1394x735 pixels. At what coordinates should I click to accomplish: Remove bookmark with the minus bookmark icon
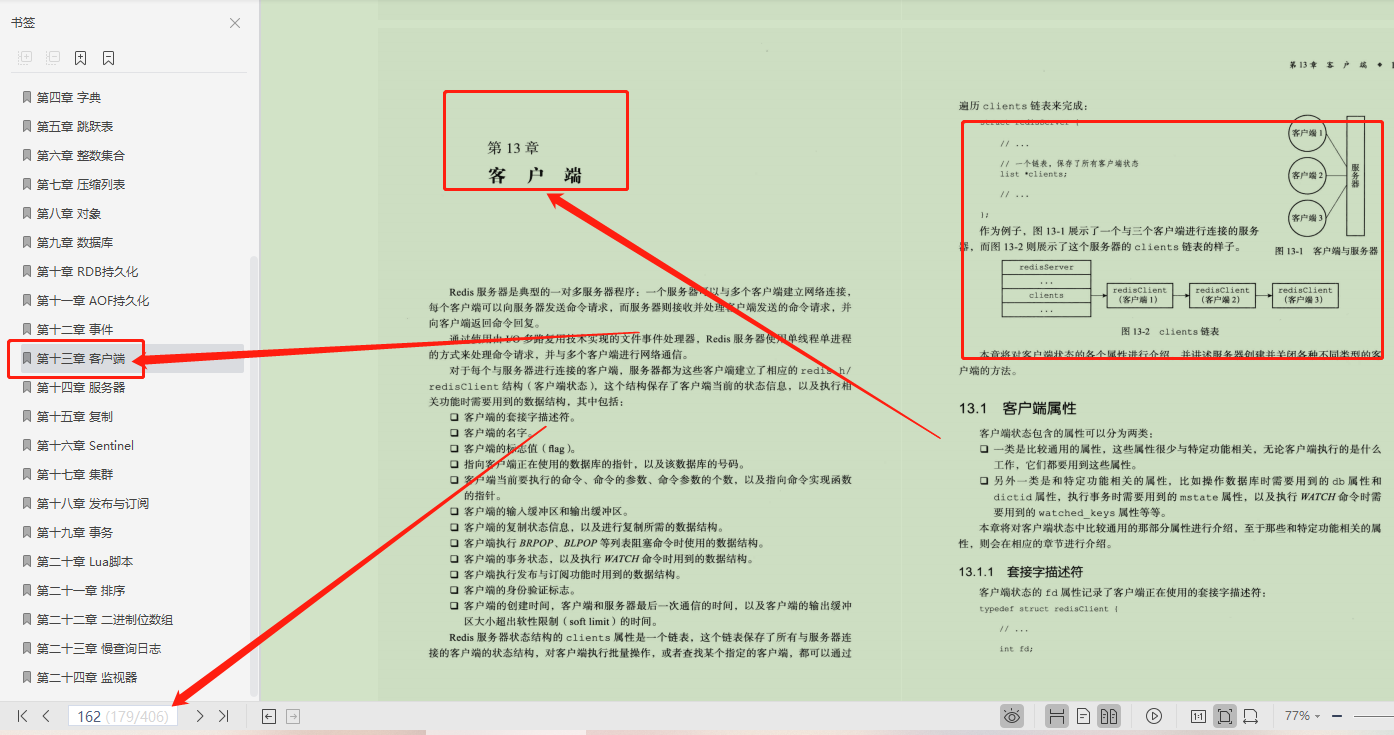click(108, 58)
